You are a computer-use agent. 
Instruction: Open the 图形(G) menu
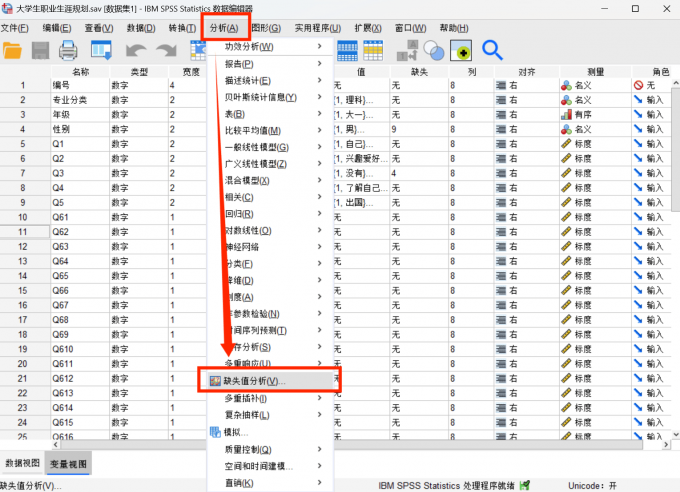pos(266,28)
